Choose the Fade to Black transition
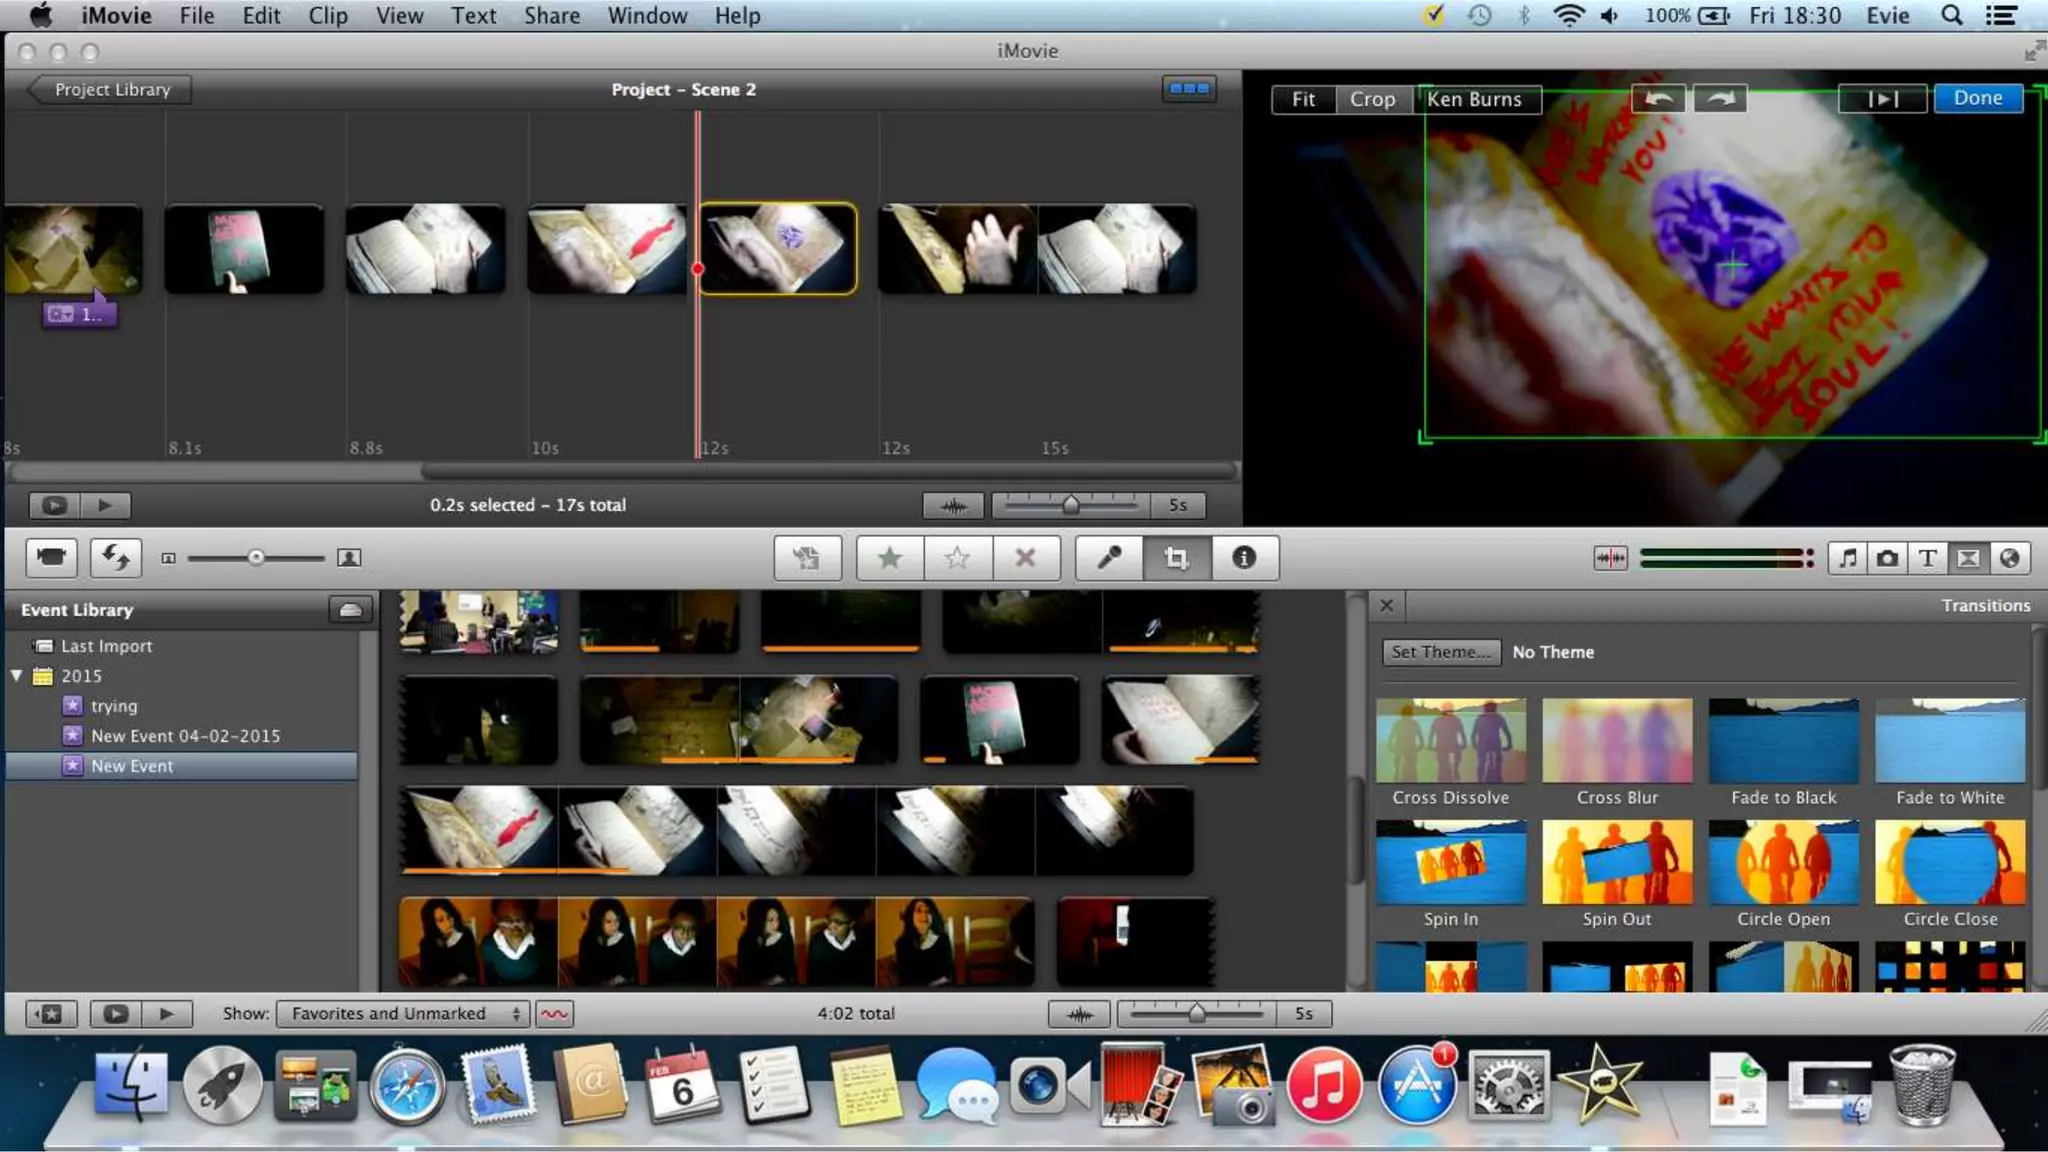This screenshot has height=1152, width=2048. point(1784,753)
